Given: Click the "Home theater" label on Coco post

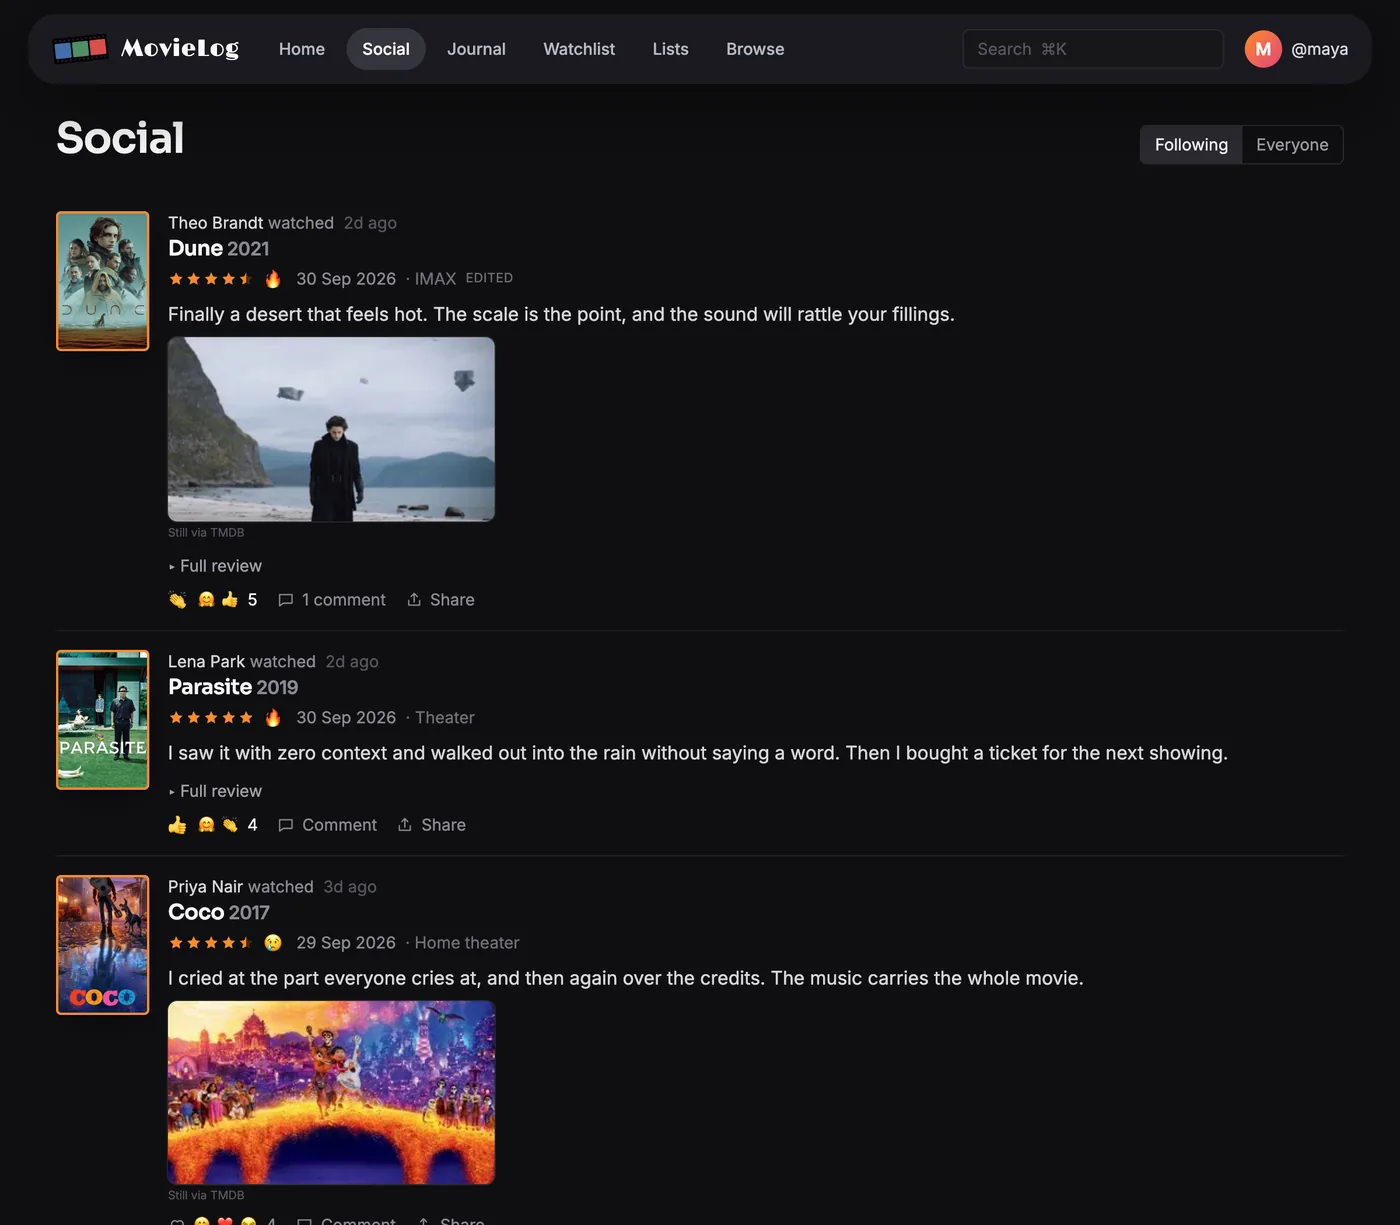Looking at the screenshot, I should coord(467,943).
